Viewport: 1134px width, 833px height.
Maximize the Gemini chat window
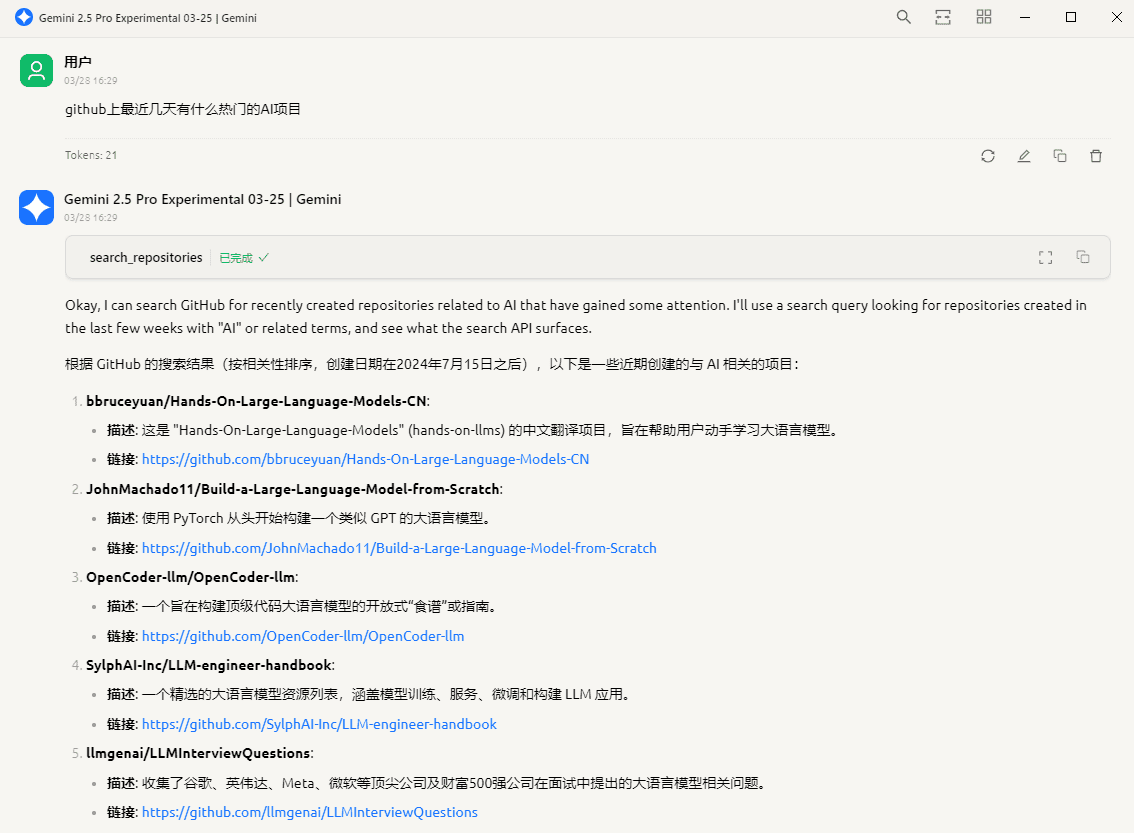click(x=1071, y=17)
